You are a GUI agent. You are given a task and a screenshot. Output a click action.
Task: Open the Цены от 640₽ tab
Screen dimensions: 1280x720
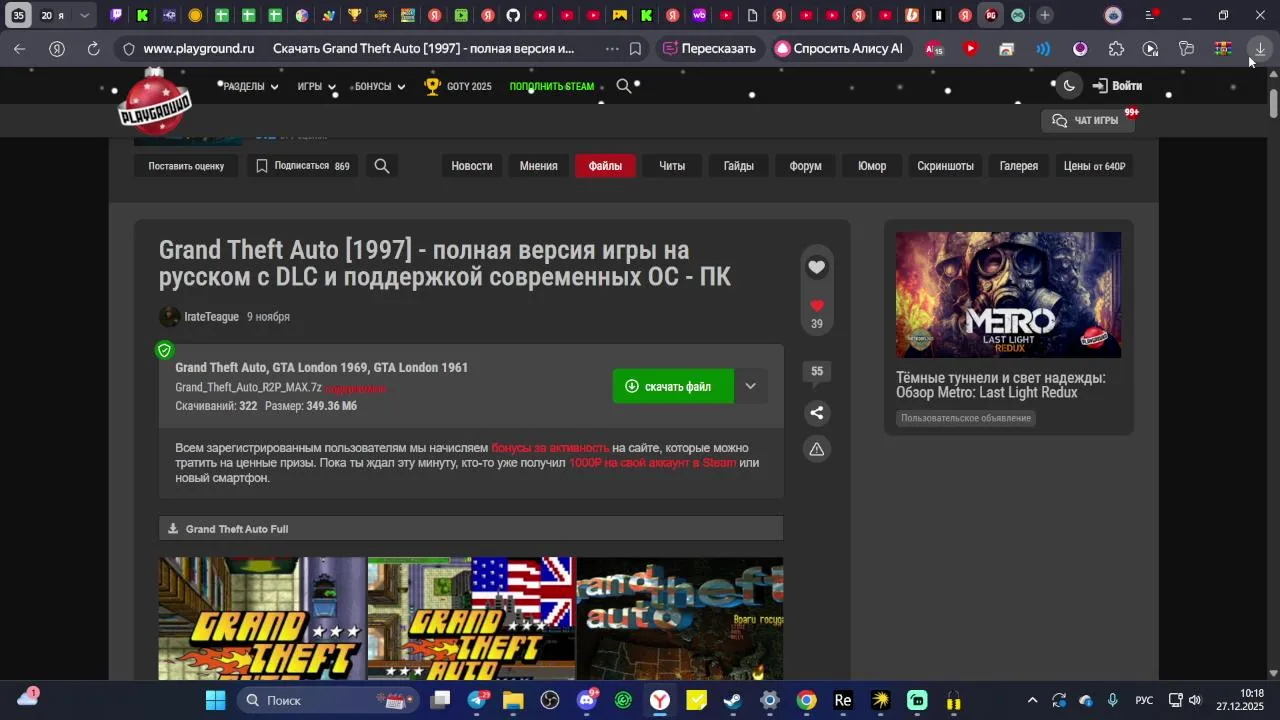click(x=1094, y=166)
